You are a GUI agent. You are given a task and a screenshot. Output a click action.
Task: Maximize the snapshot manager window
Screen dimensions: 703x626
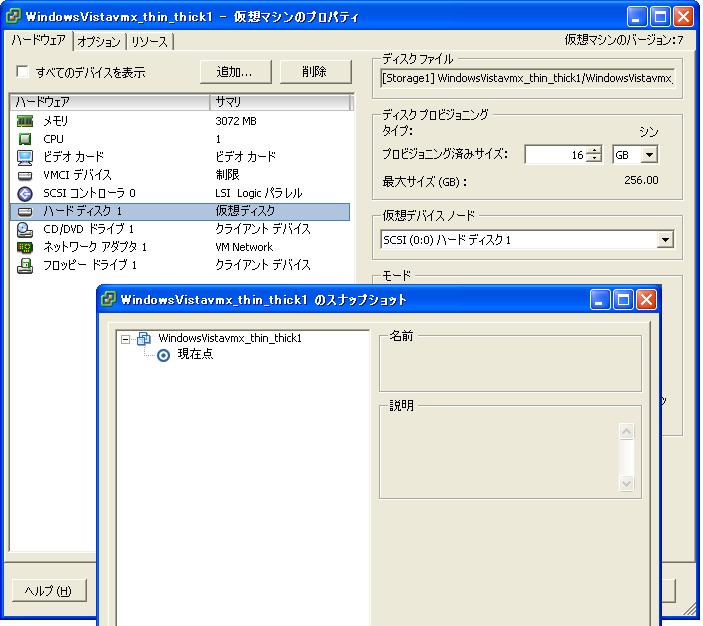[623, 300]
